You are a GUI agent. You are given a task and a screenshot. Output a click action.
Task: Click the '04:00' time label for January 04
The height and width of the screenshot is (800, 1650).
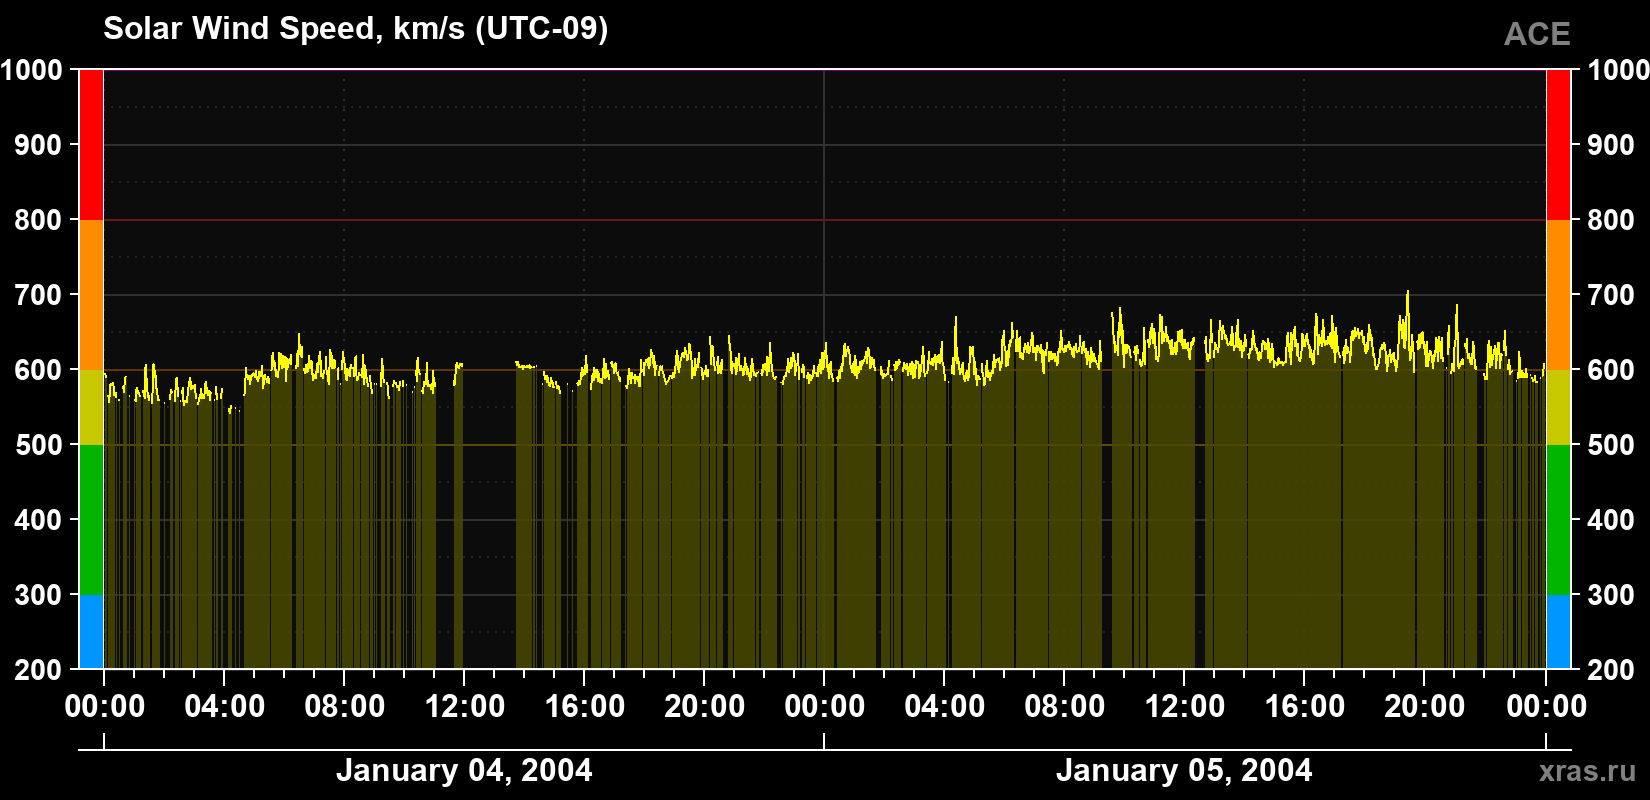click(224, 707)
